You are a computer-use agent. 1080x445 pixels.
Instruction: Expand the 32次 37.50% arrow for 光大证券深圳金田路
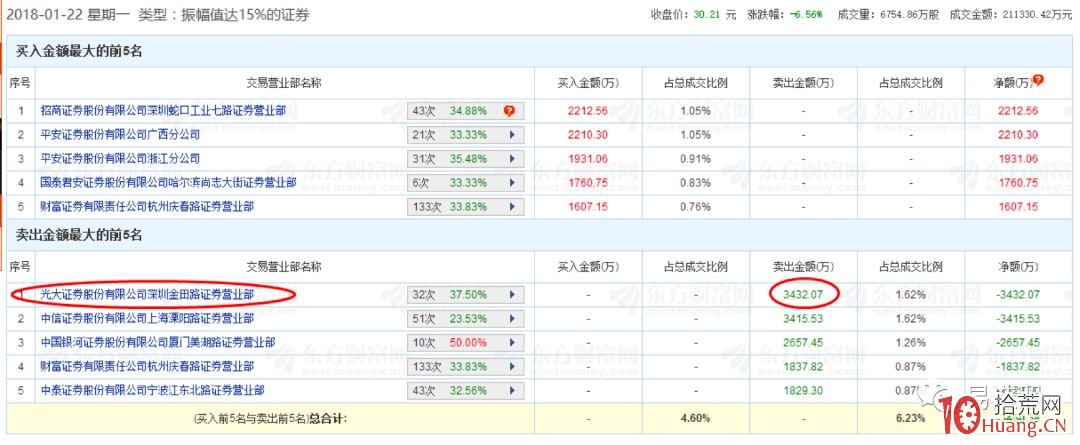click(x=512, y=295)
